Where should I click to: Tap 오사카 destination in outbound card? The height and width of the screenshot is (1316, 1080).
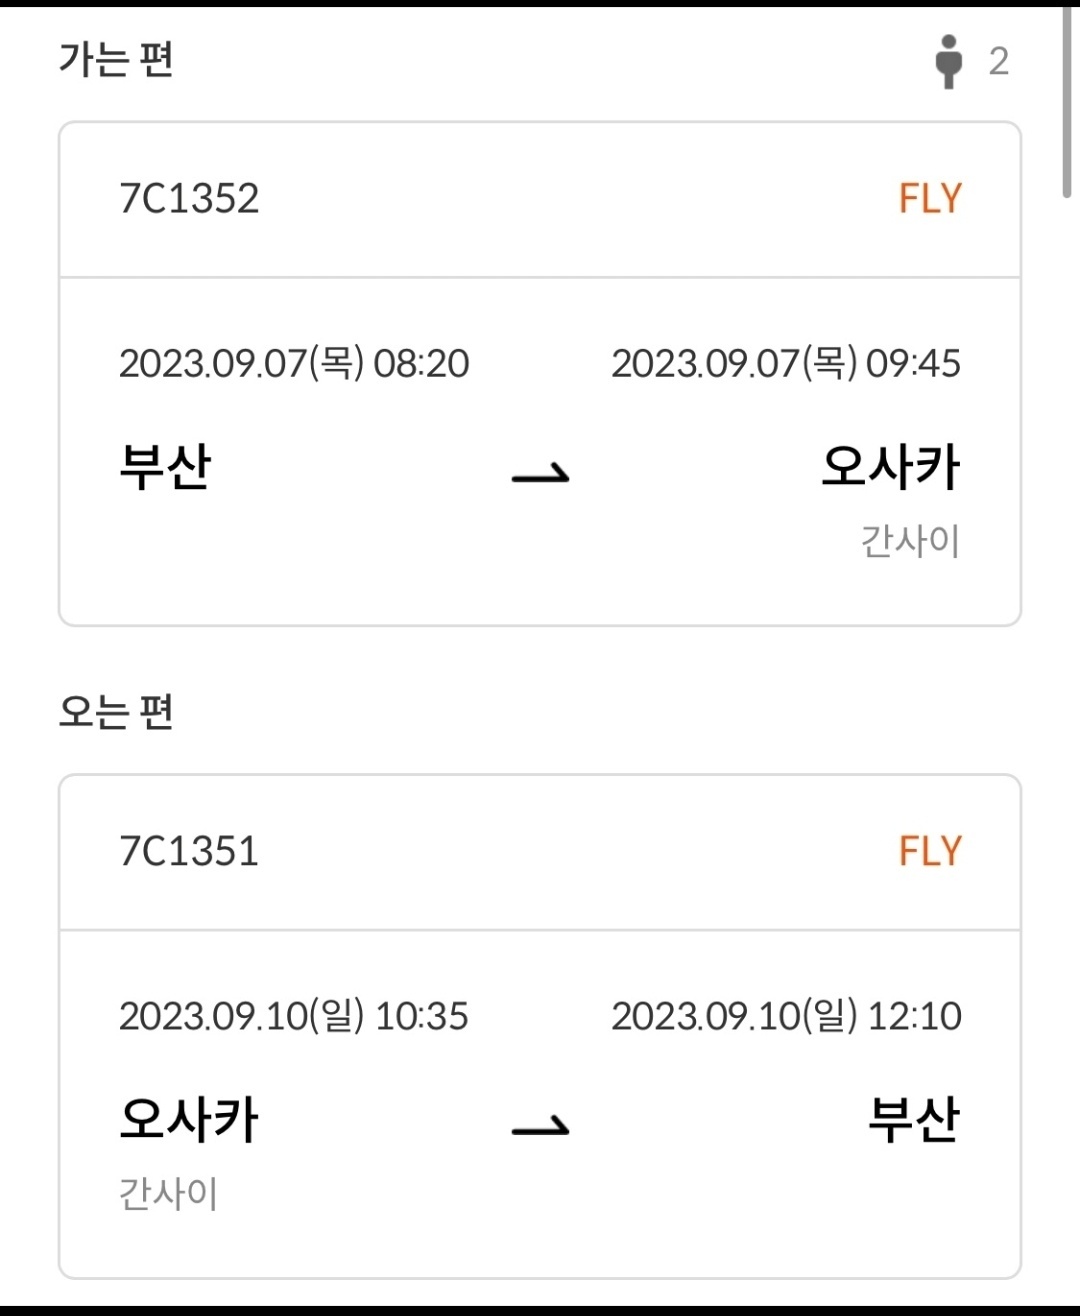[891, 467]
